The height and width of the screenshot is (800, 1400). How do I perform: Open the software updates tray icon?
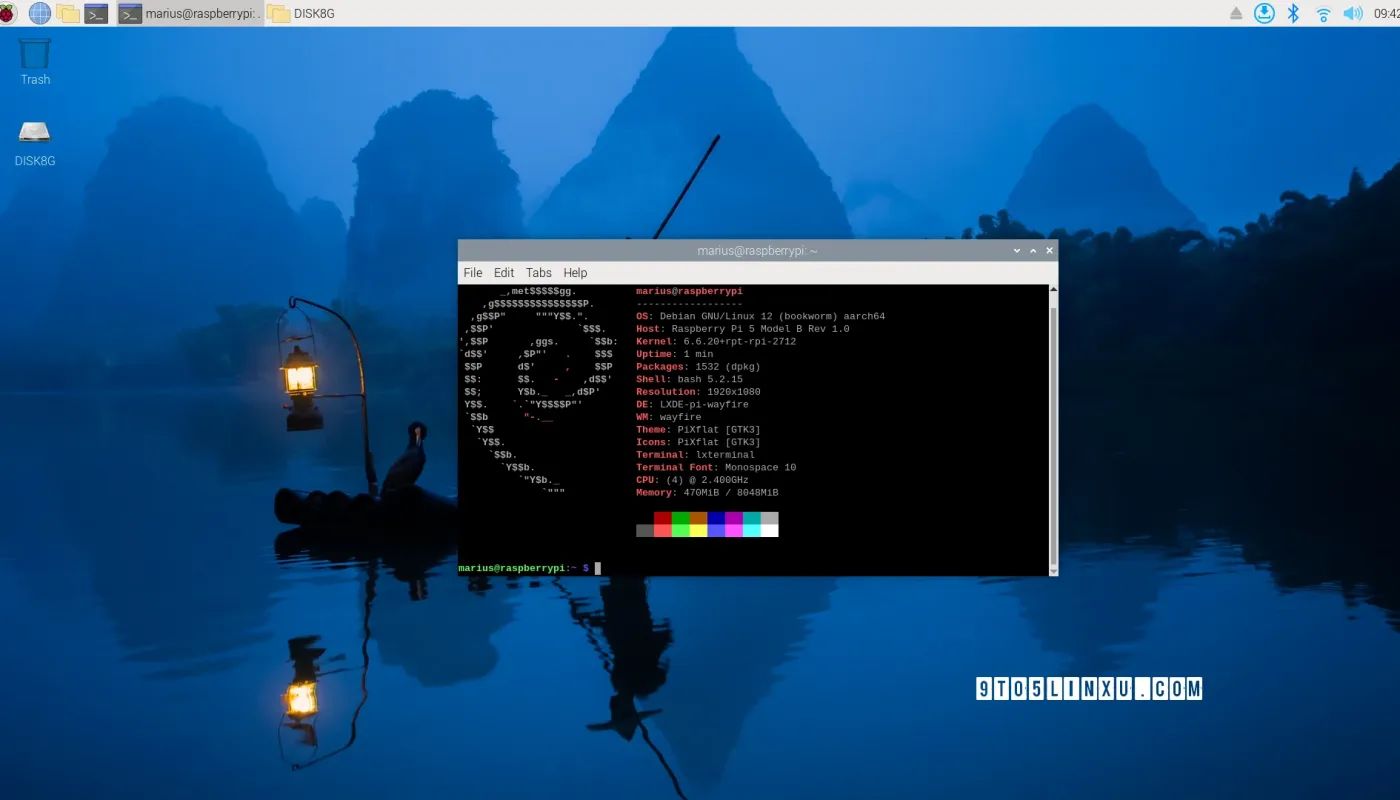(1263, 13)
